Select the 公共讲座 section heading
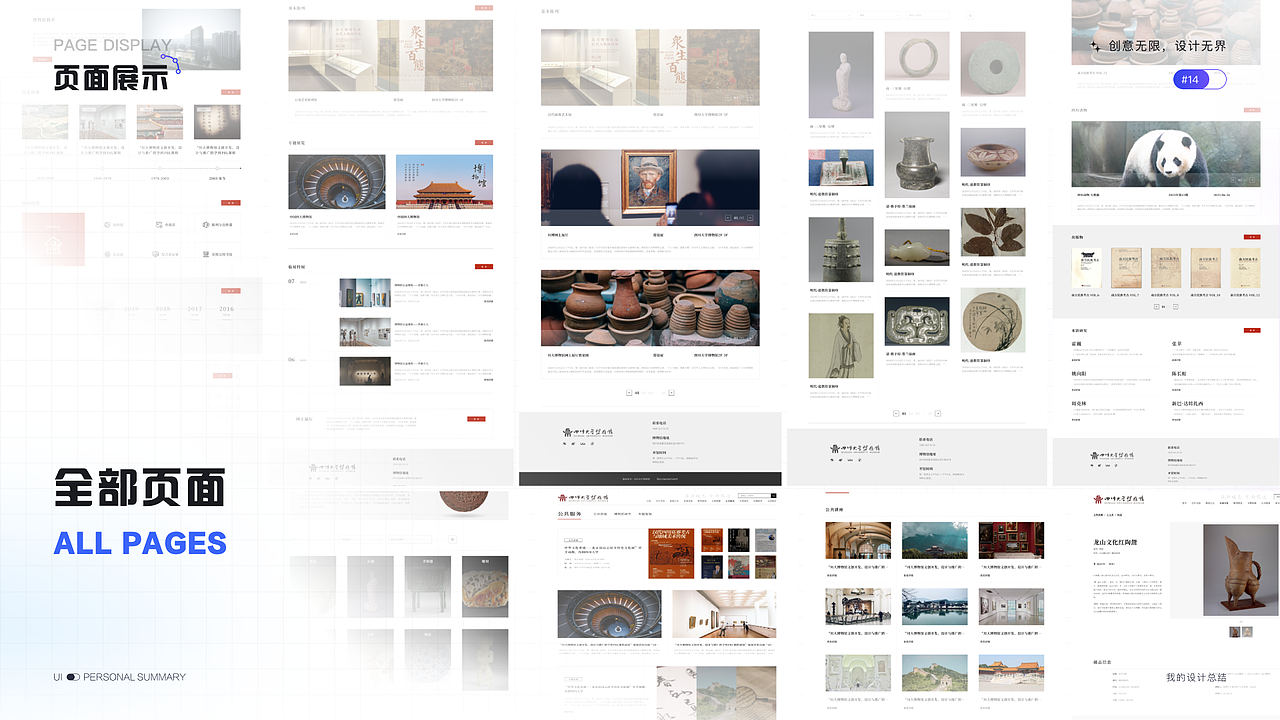Screen dimensions: 1280x720 point(835,508)
